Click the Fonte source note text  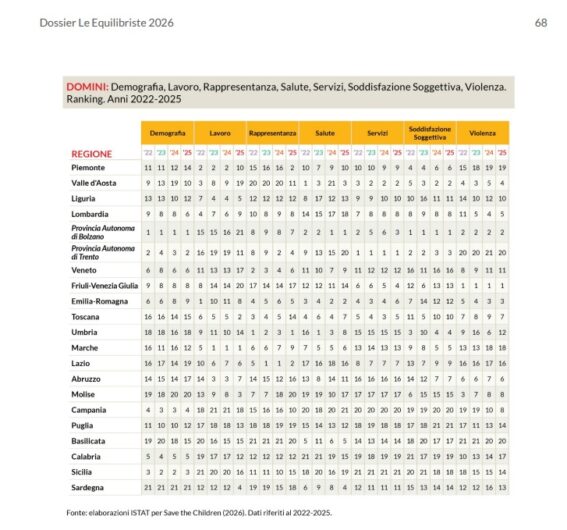199,513
